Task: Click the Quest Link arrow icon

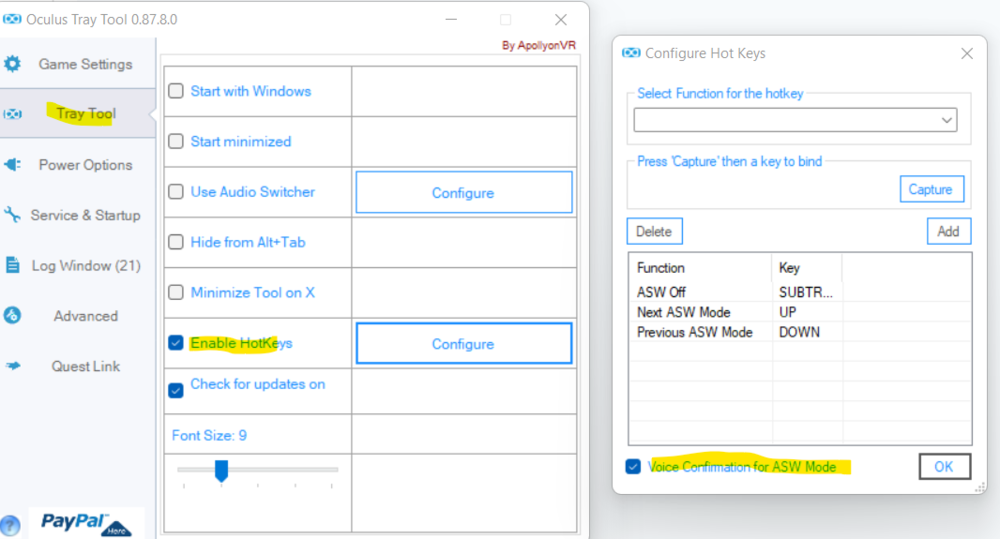Action: [13, 366]
